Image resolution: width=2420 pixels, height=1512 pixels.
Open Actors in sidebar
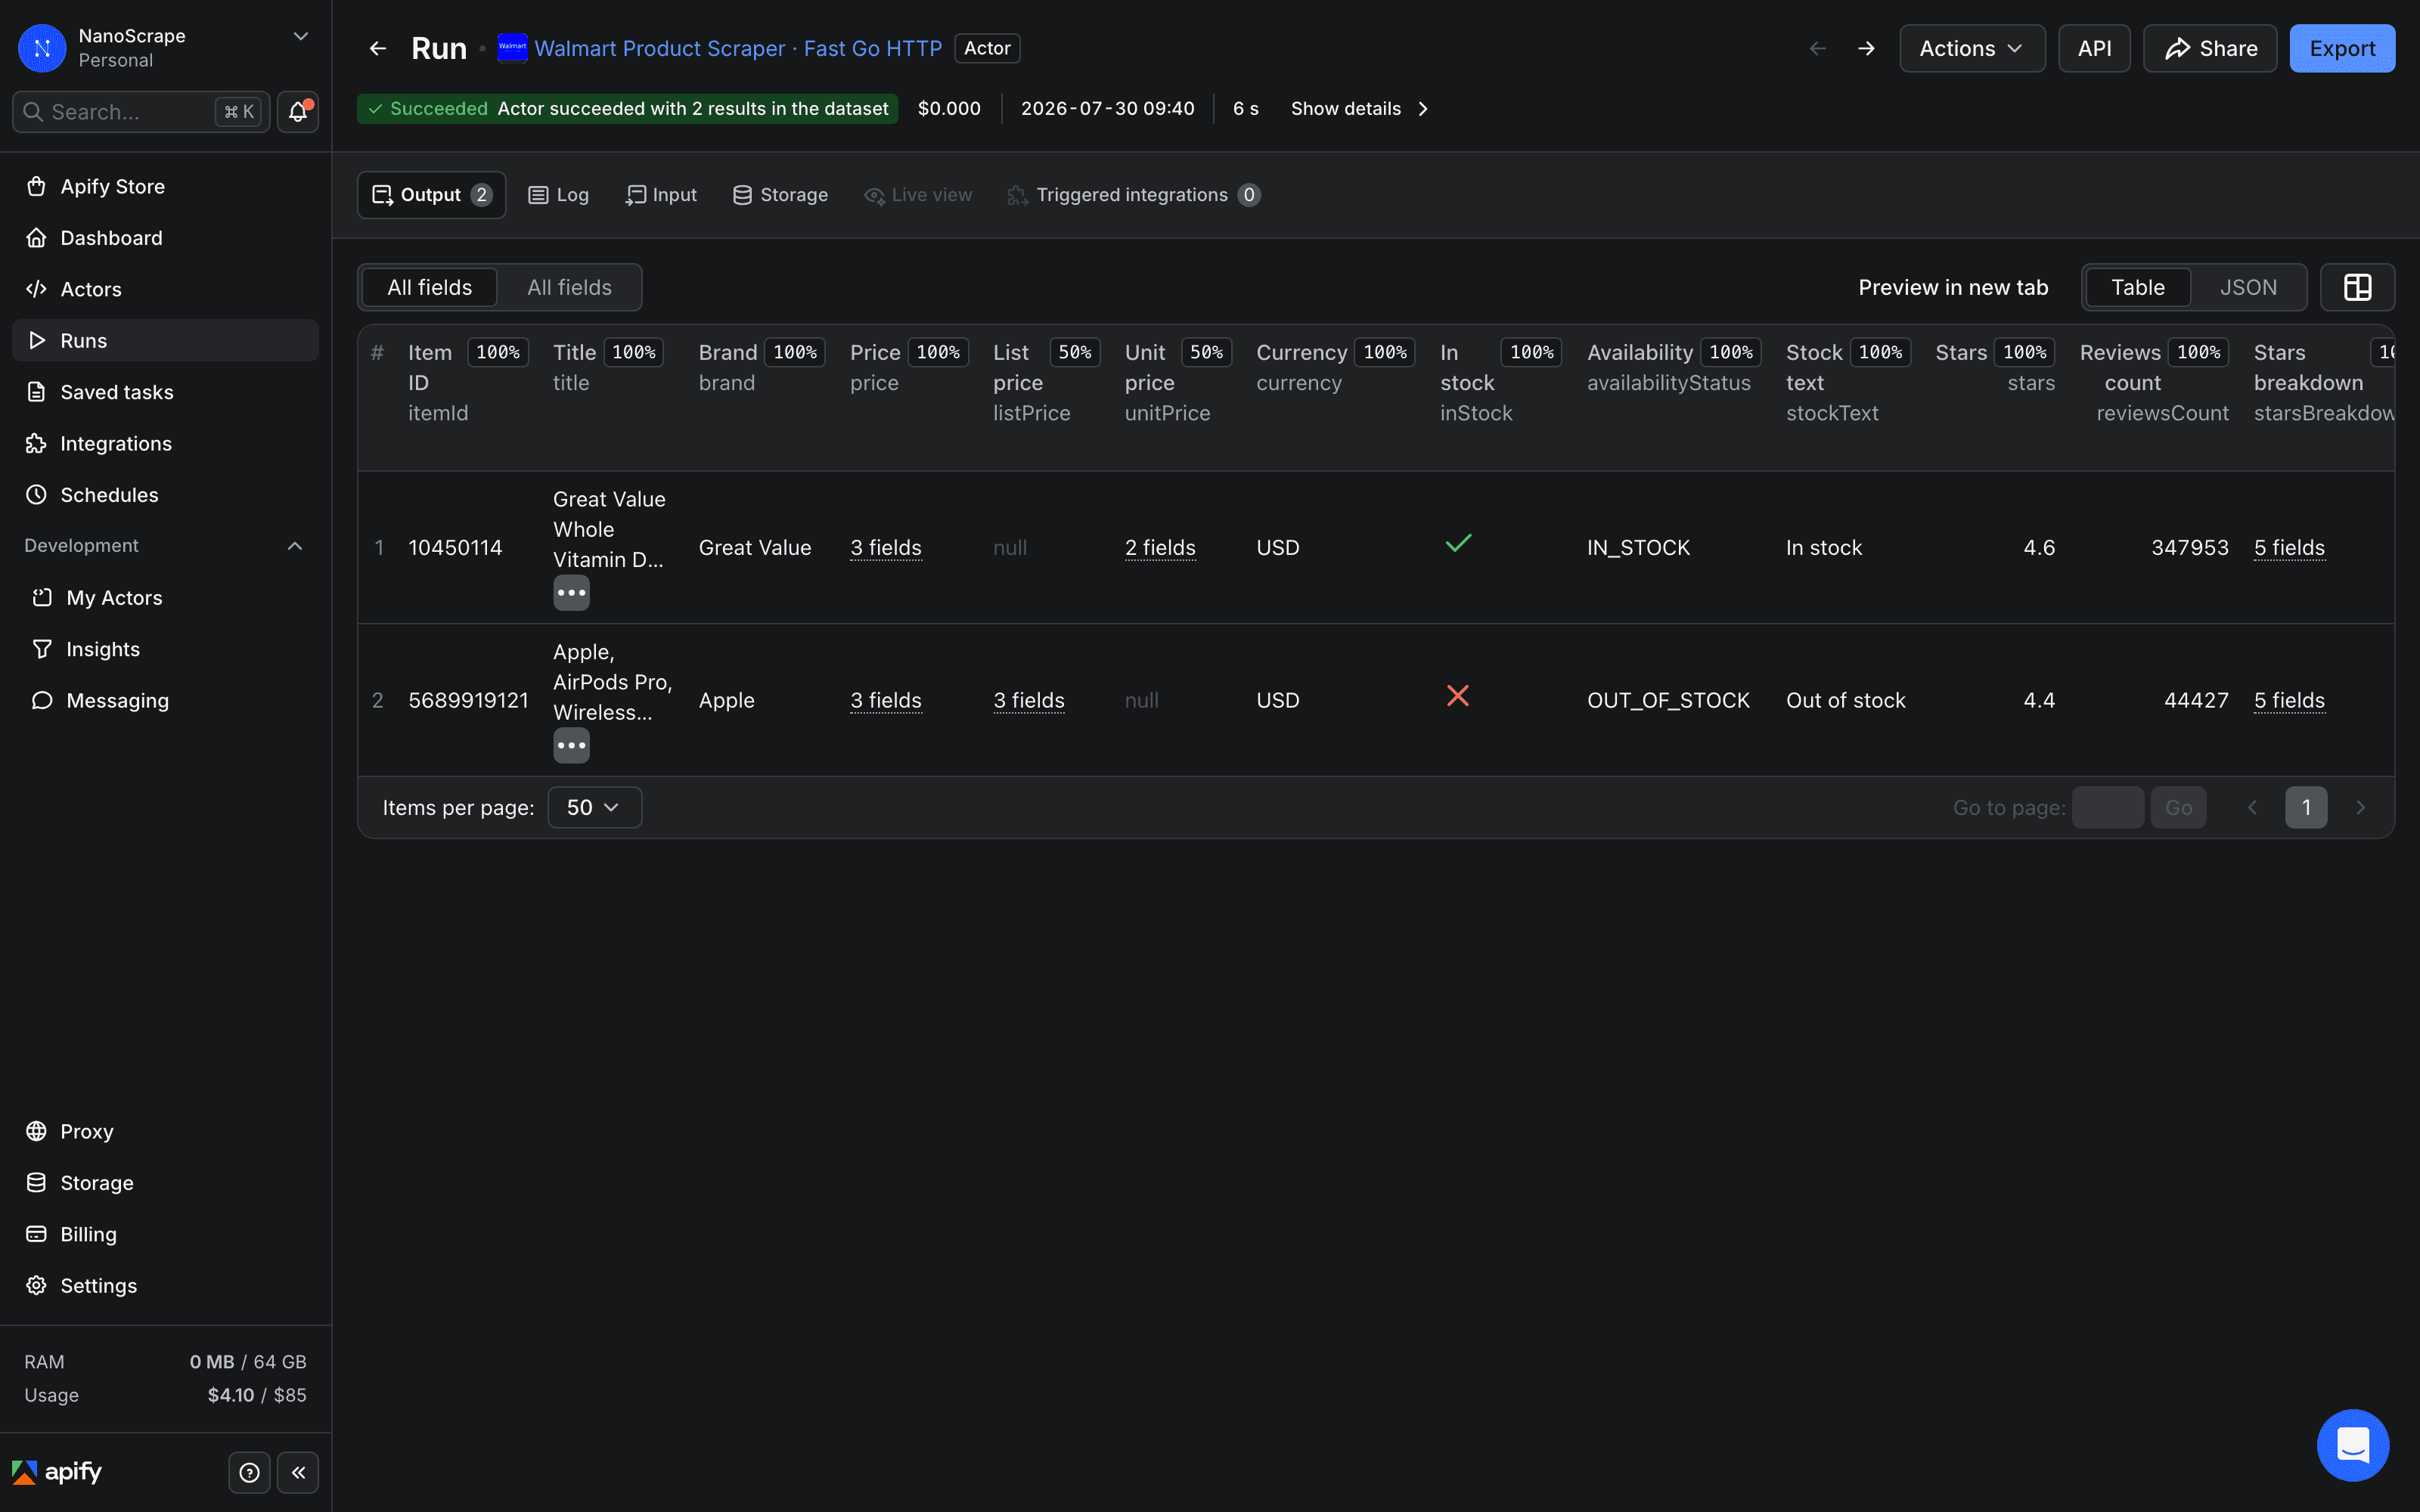[x=165, y=289]
